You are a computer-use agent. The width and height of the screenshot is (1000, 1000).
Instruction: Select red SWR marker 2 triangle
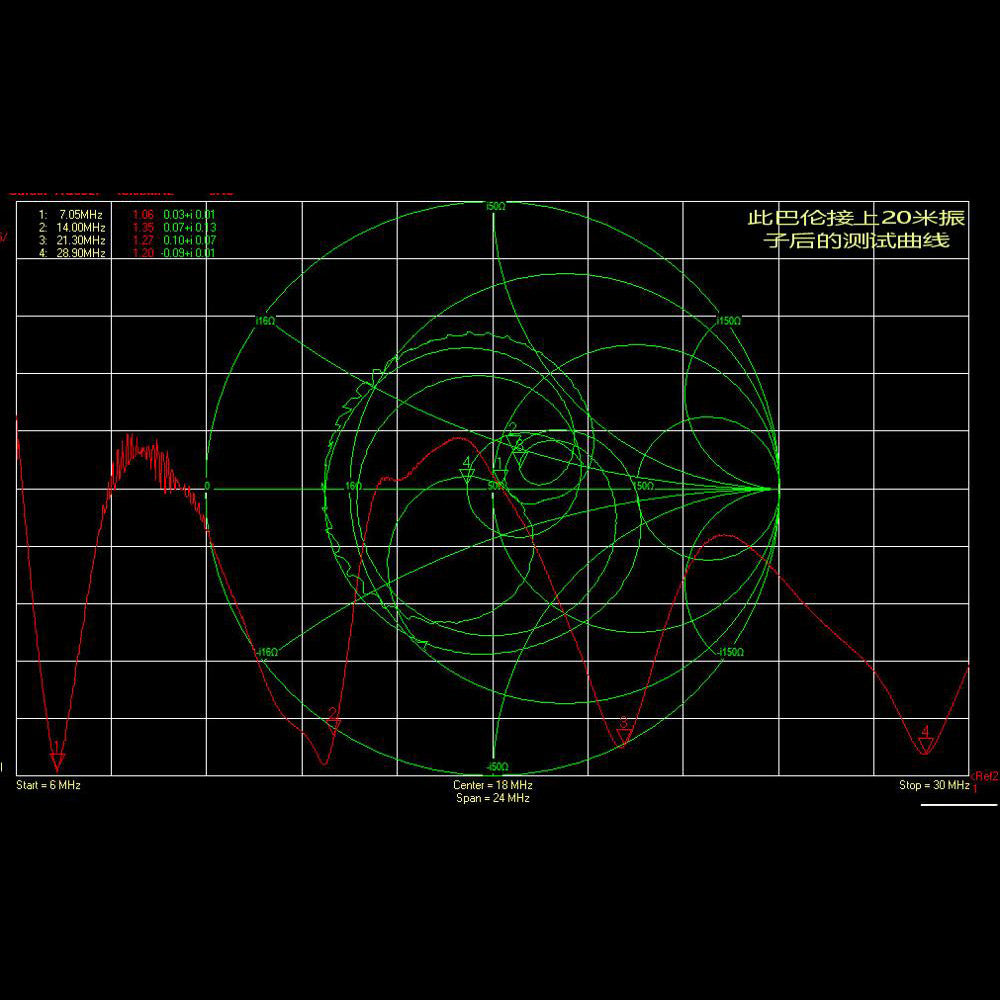click(x=334, y=727)
